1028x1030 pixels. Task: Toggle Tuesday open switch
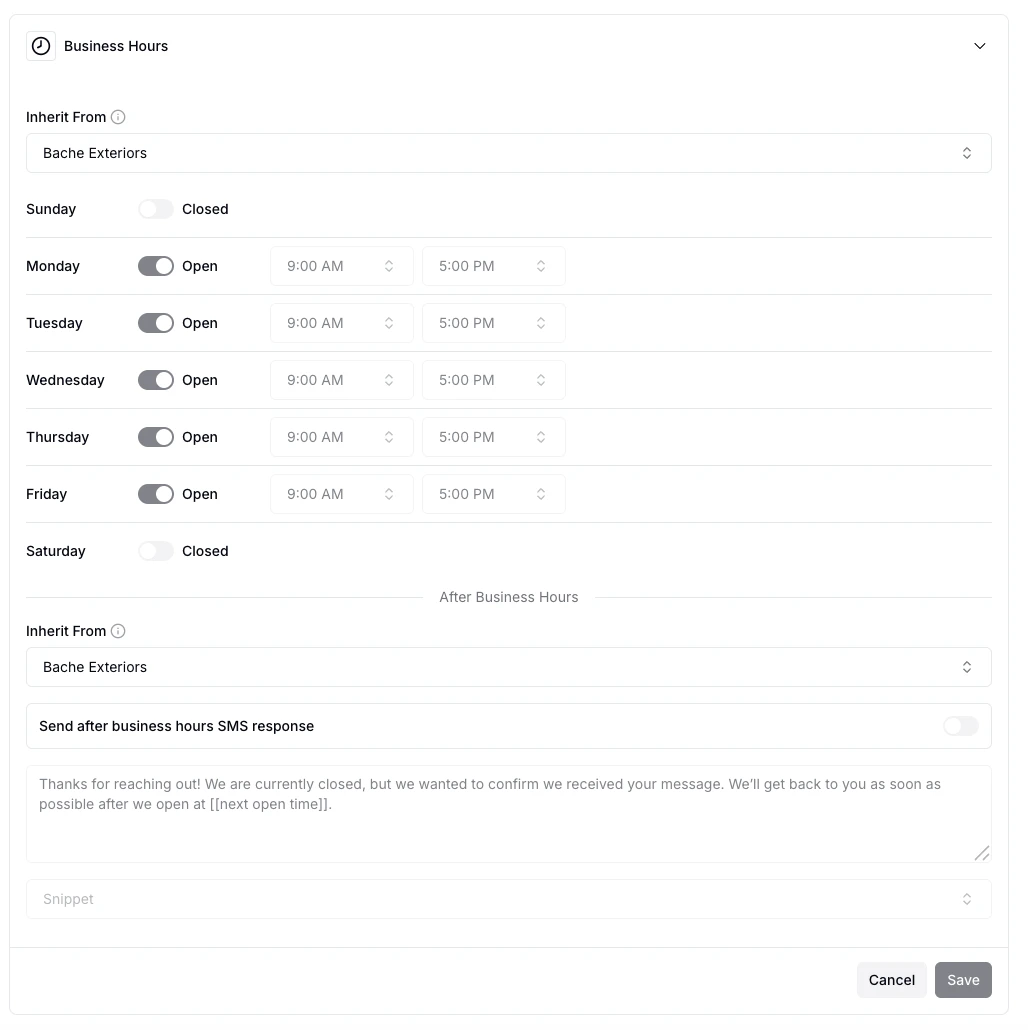(156, 323)
